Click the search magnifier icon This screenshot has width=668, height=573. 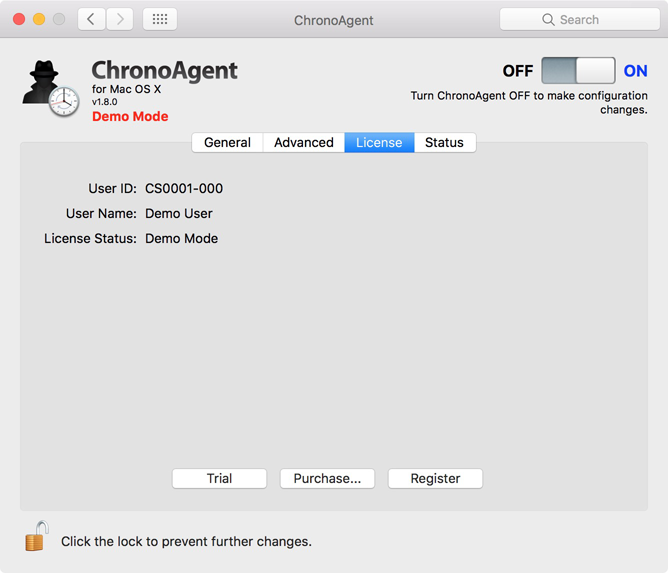(548, 20)
